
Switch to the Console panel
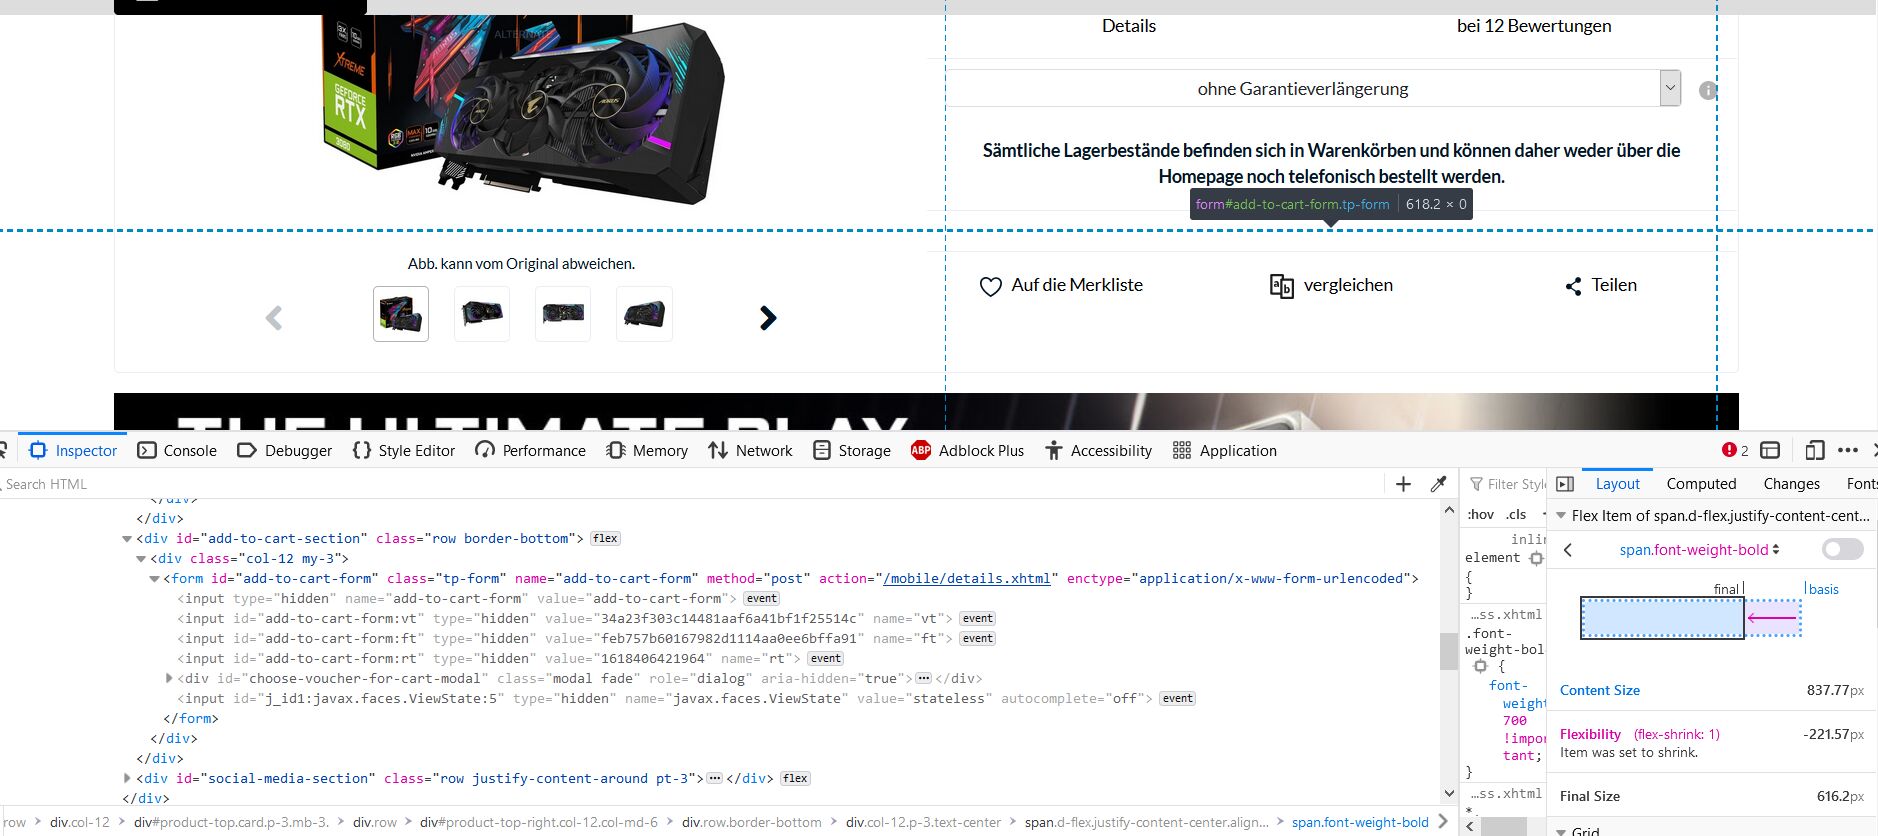coord(177,450)
